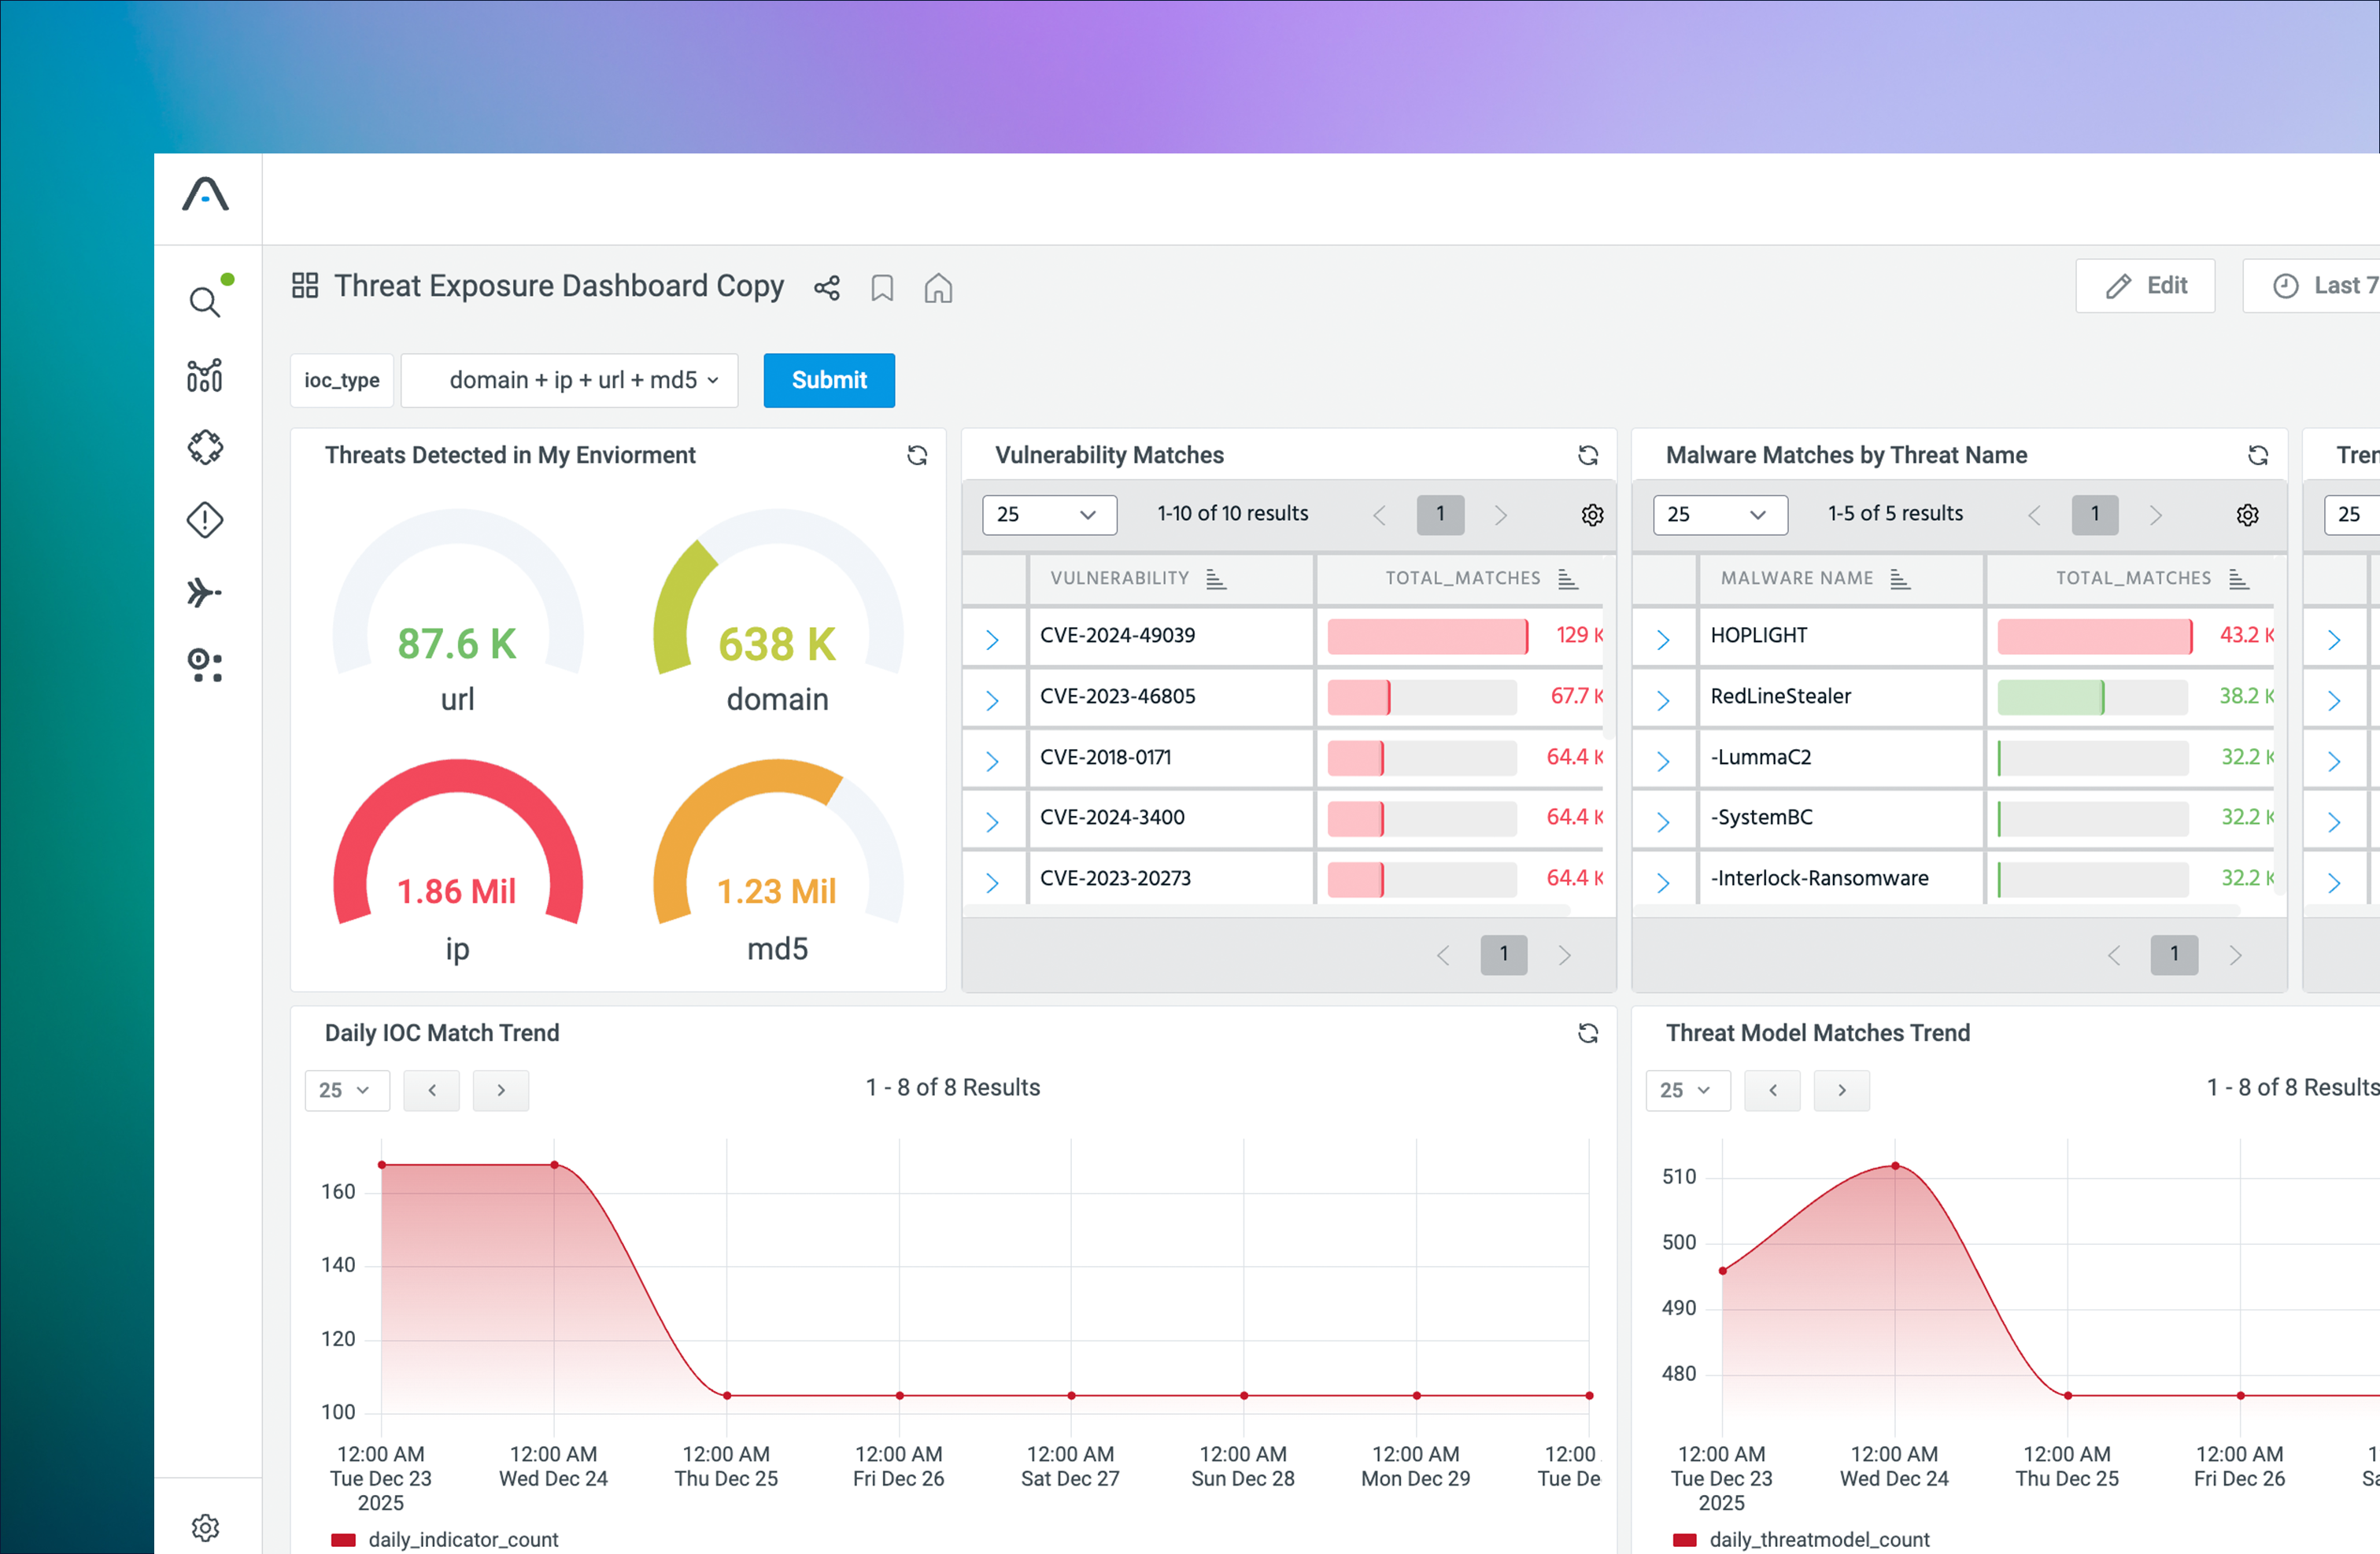Screen dimensions: 2380x1554
Task: Expand the CVE-2024-49039 row
Action: (x=992, y=638)
